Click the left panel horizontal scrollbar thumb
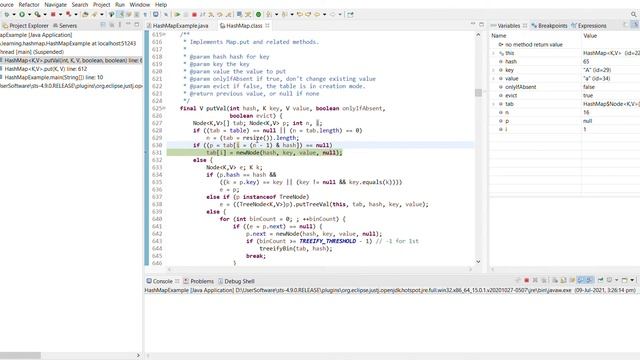Screen dimensions: 640x360 (20, 356)
